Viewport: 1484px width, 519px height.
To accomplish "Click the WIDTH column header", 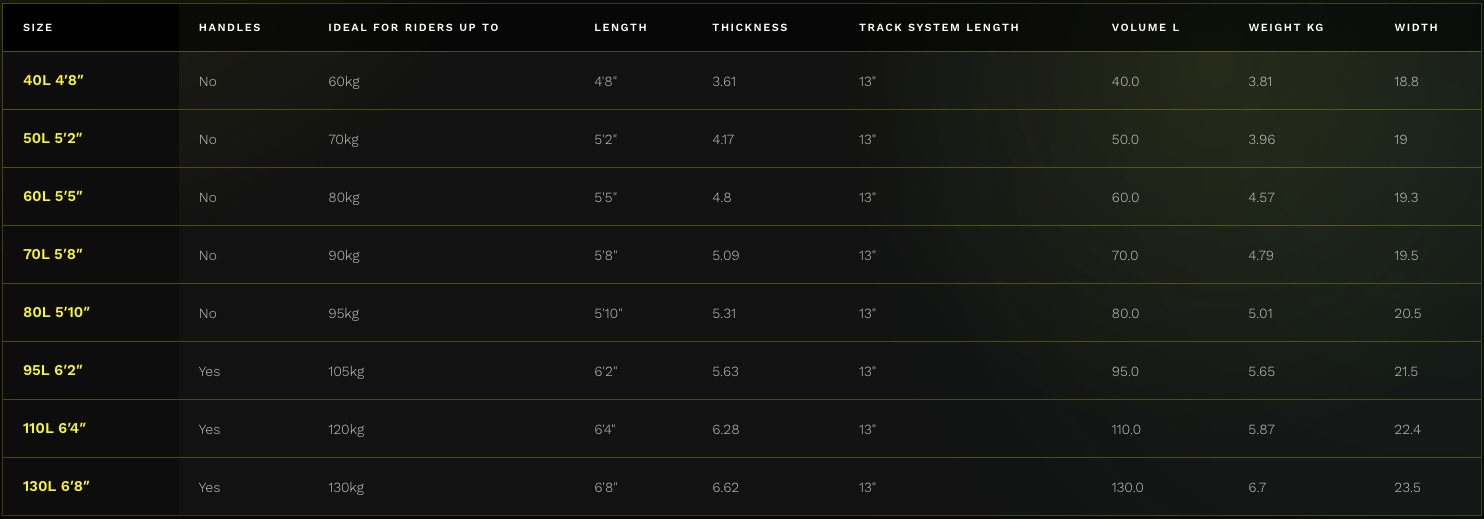I will click(1416, 28).
